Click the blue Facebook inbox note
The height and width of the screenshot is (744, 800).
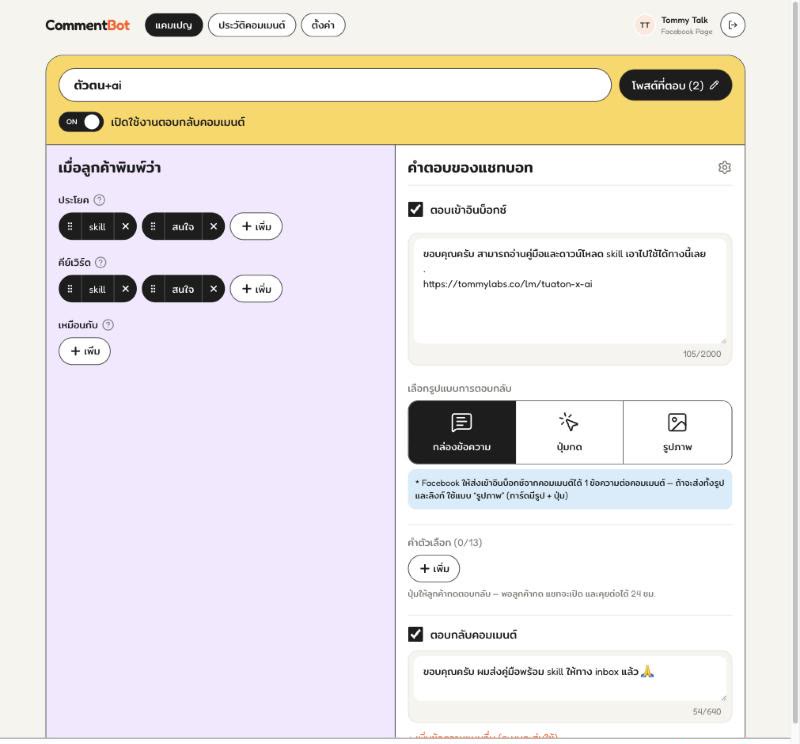[x=570, y=489]
